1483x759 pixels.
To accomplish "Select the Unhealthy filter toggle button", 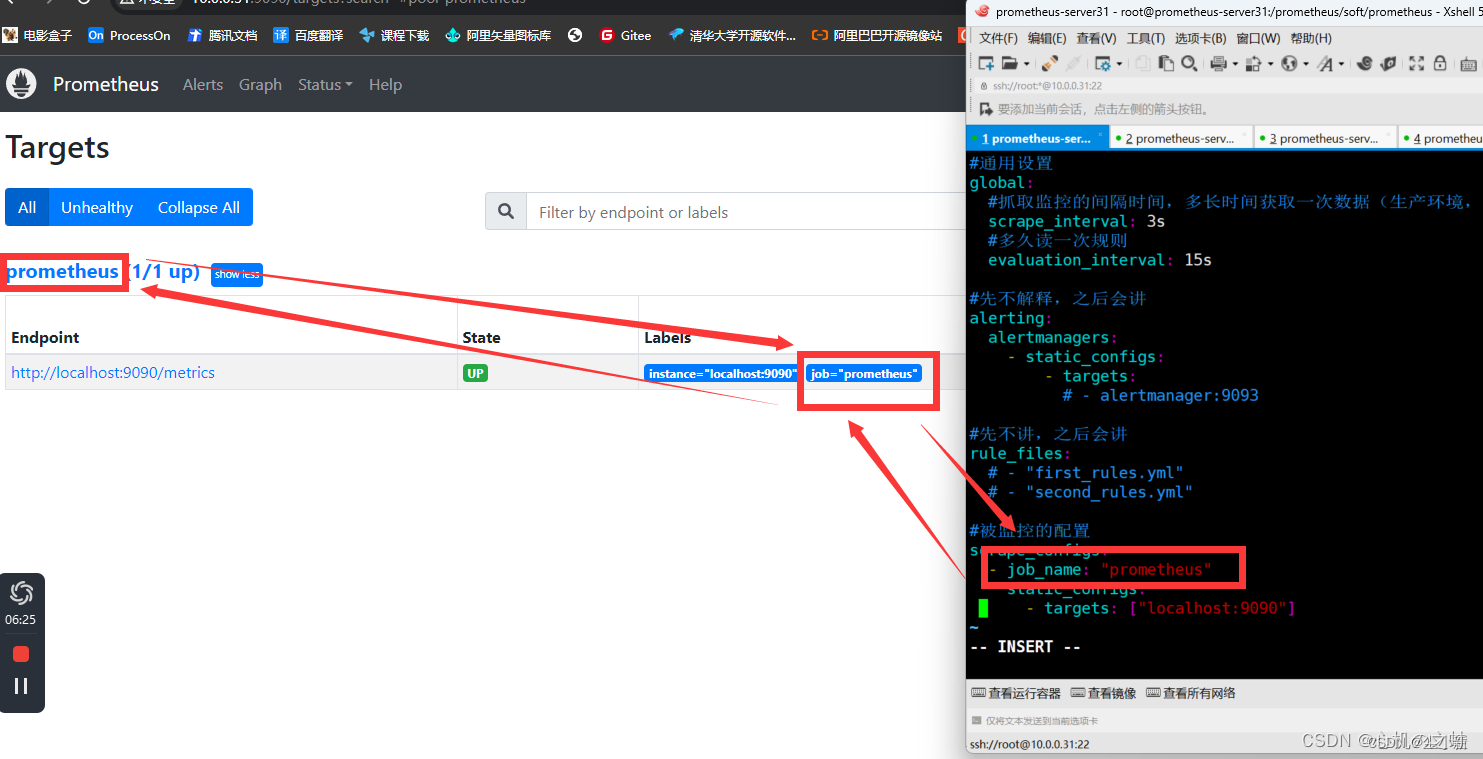I will coord(97,207).
